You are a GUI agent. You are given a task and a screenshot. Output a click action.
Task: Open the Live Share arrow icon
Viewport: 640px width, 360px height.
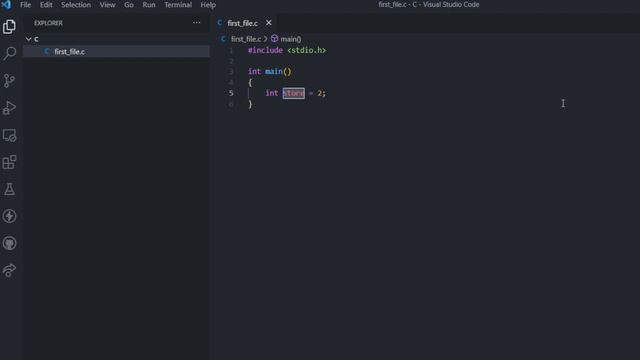pyautogui.click(x=9, y=270)
